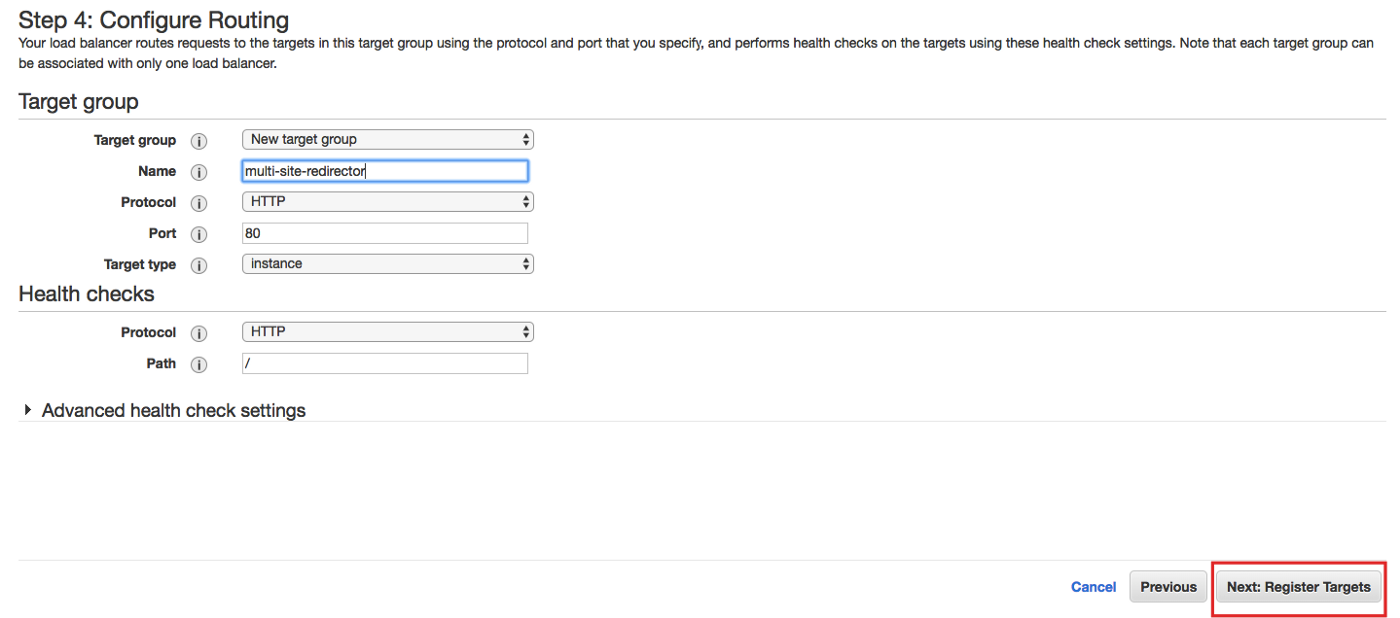Click the info icon next to Port
This screenshot has width=1400, height=618.
tap(198, 234)
